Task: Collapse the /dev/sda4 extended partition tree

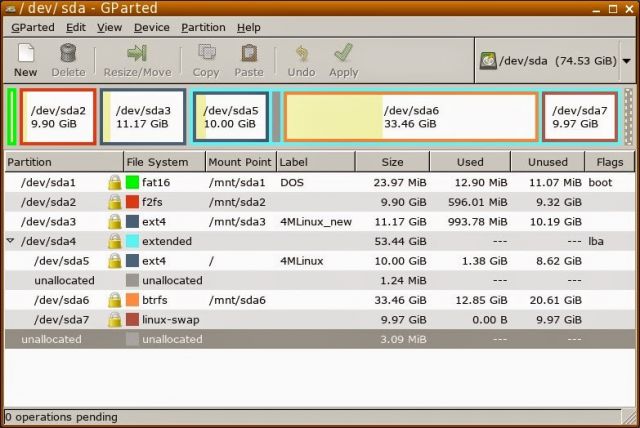Action: 11,241
